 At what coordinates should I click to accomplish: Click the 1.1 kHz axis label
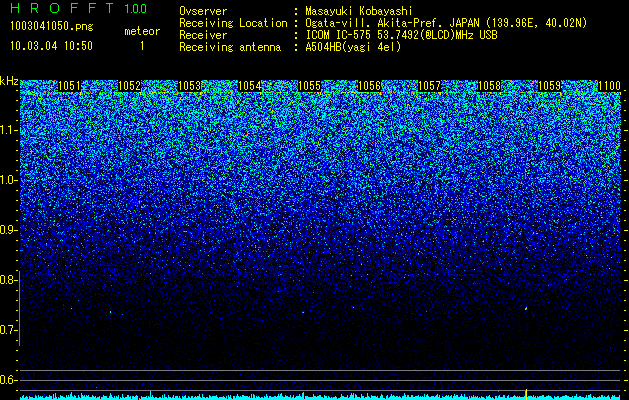9,130
